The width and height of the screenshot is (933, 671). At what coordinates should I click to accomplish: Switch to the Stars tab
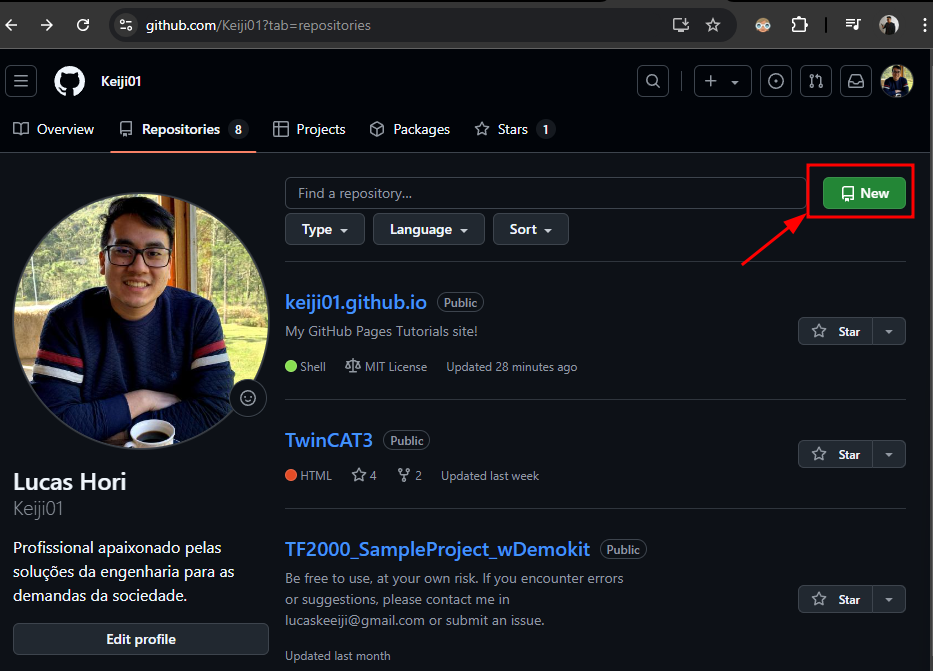(x=514, y=129)
